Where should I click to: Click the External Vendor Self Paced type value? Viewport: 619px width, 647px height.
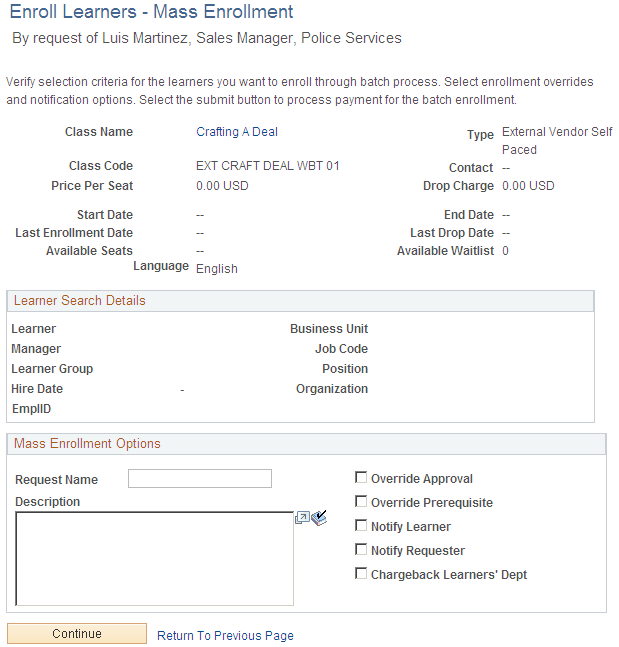(x=557, y=141)
